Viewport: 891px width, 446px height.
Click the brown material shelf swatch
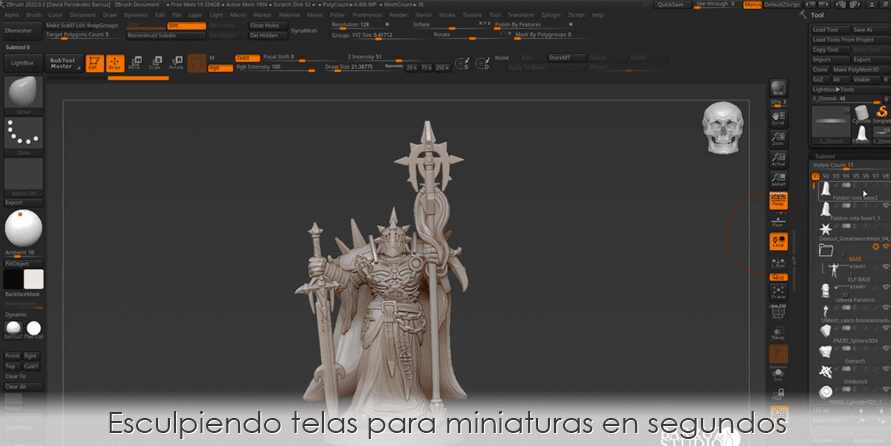click(x=778, y=354)
